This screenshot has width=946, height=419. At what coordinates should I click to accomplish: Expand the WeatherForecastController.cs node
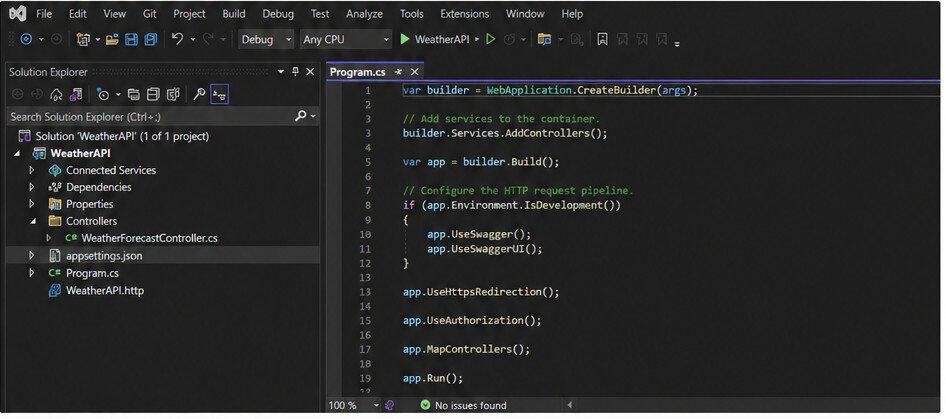coord(49,238)
